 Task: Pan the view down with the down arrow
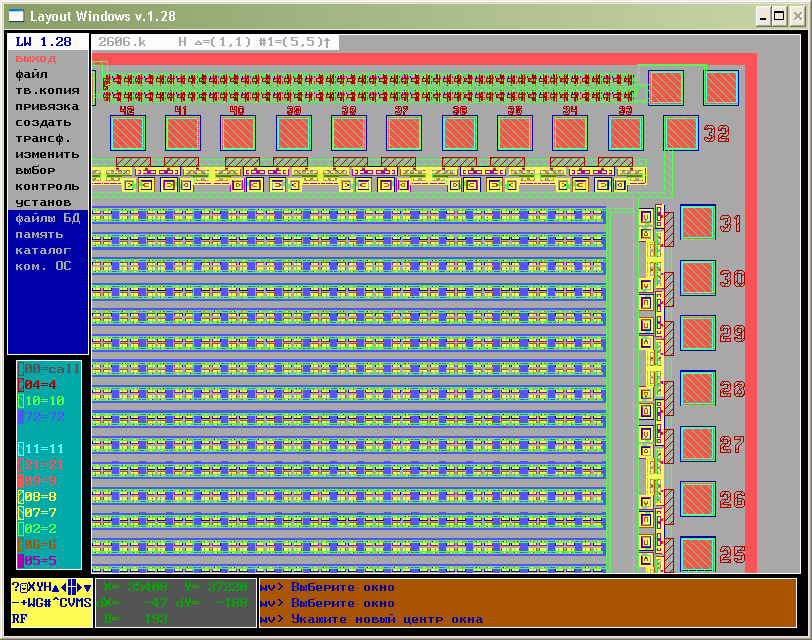click(88, 588)
